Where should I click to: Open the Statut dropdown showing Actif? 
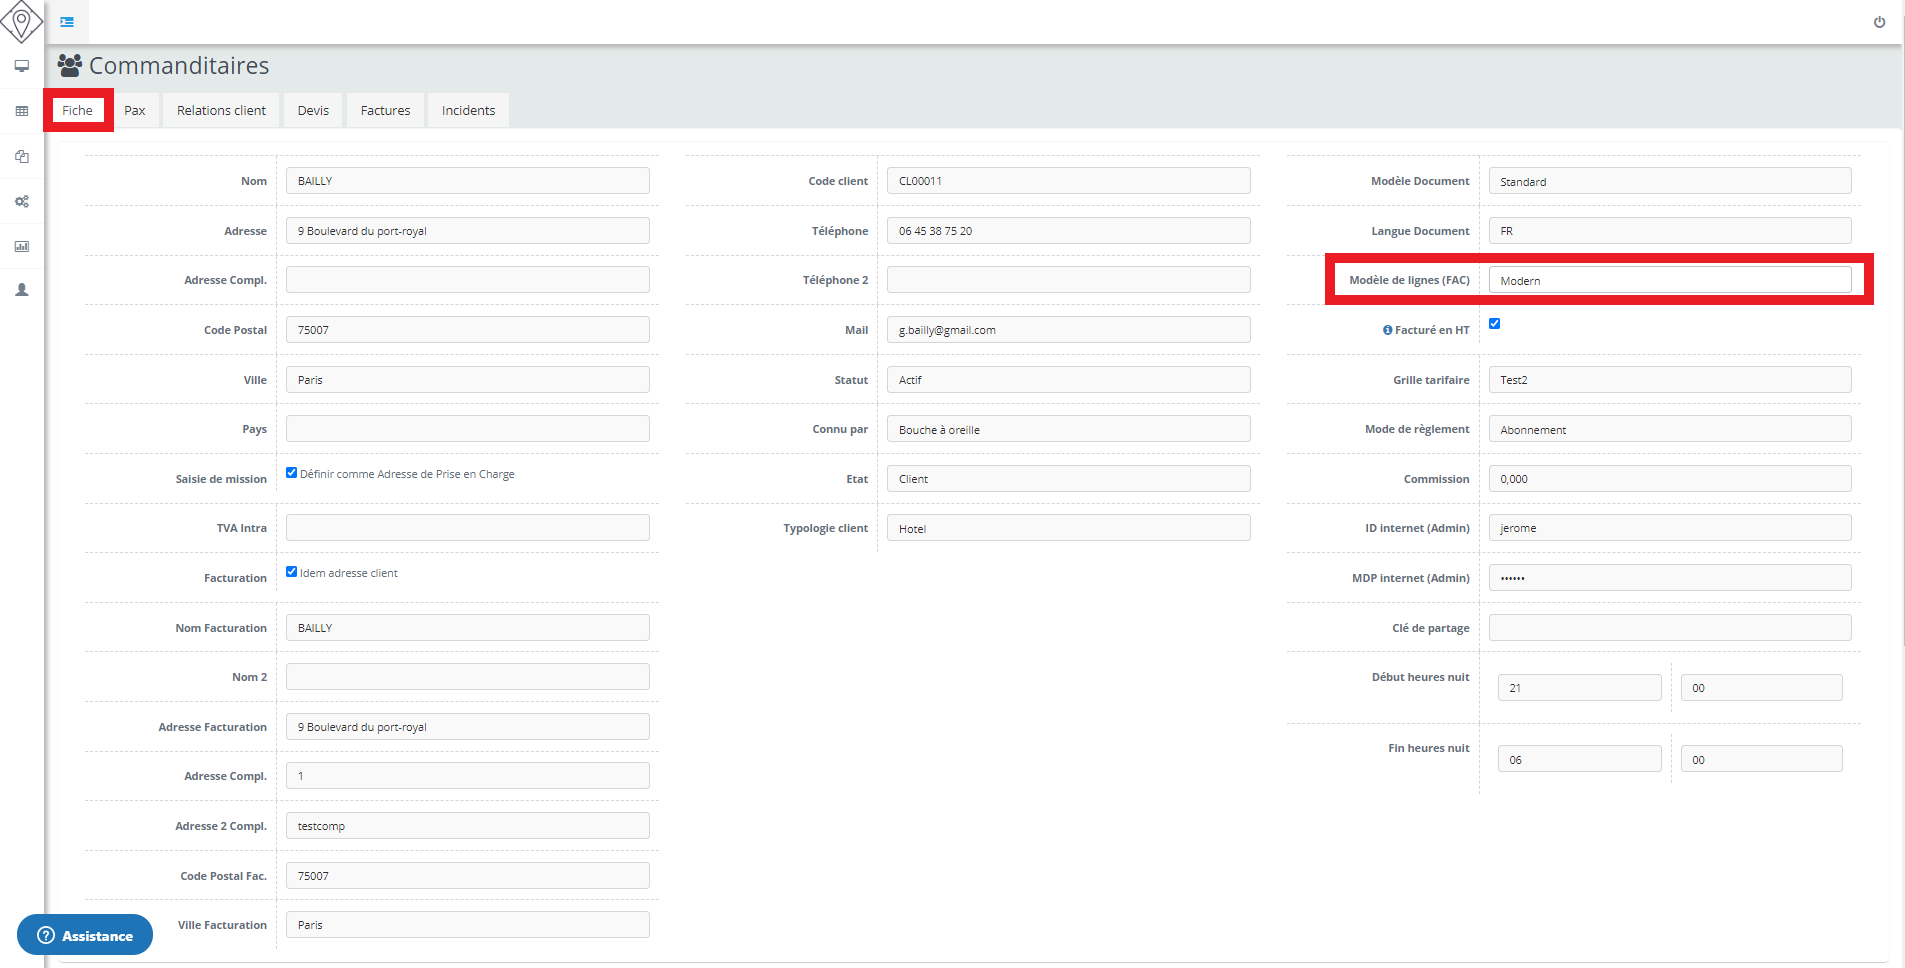click(x=1067, y=380)
